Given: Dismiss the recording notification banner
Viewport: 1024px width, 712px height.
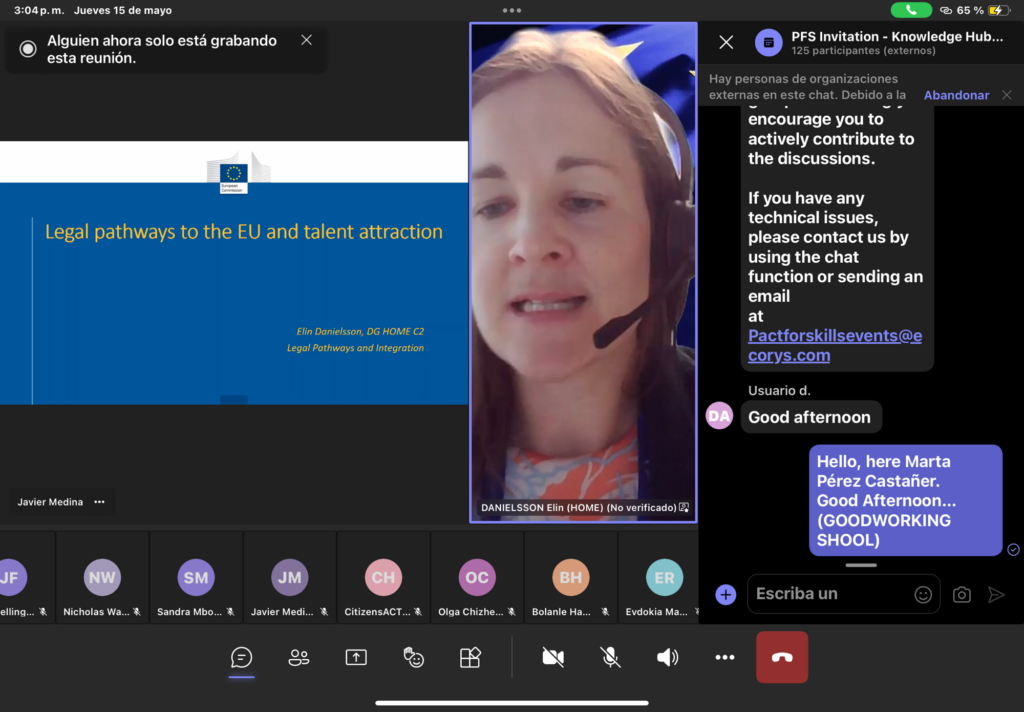Looking at the screenshot, I should click(306, 40).
